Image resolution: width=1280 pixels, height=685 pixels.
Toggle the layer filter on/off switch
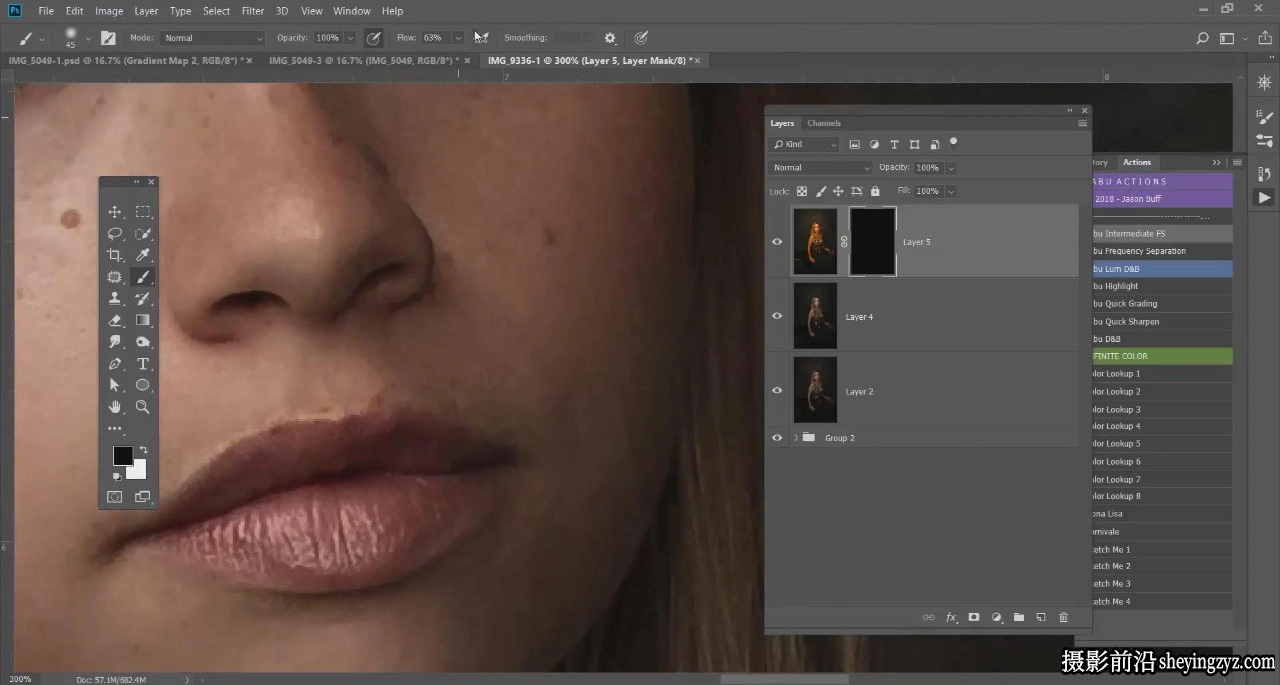(953, 142)
